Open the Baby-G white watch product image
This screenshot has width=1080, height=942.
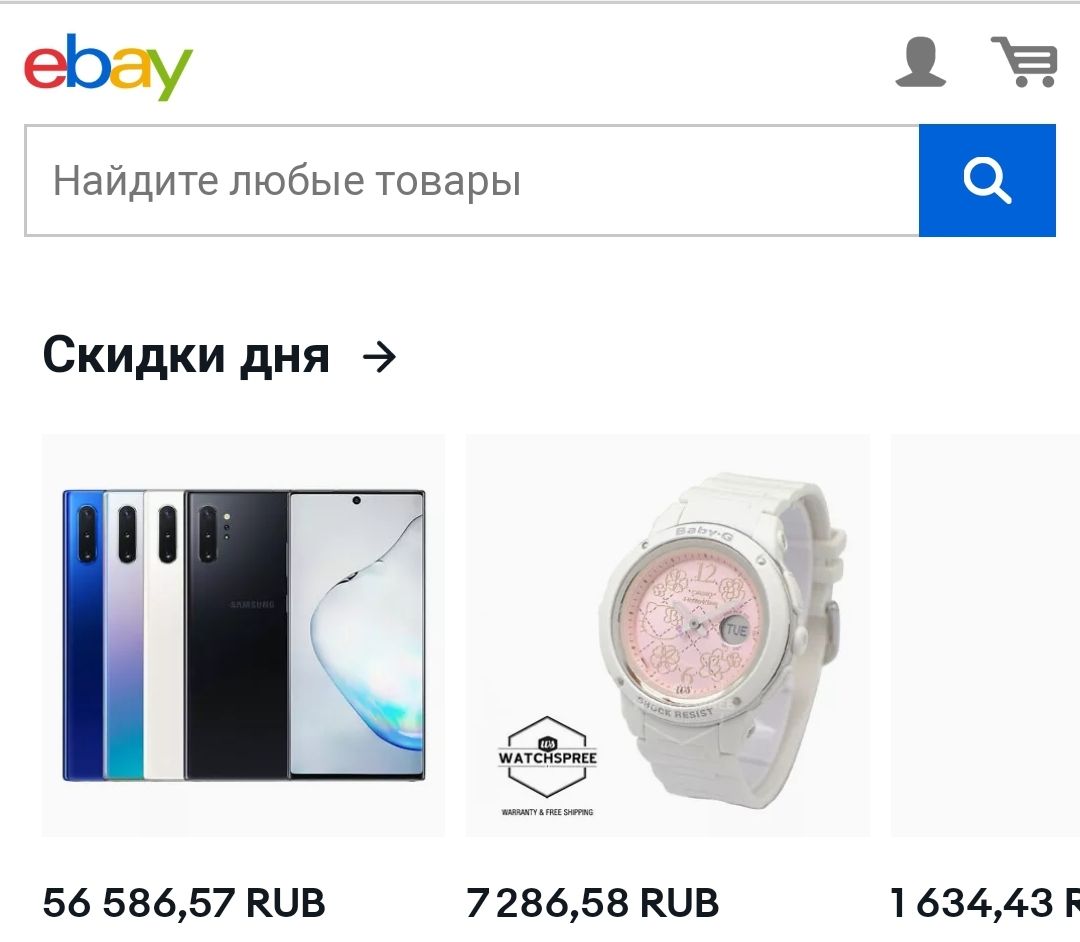tap(668, 635)
